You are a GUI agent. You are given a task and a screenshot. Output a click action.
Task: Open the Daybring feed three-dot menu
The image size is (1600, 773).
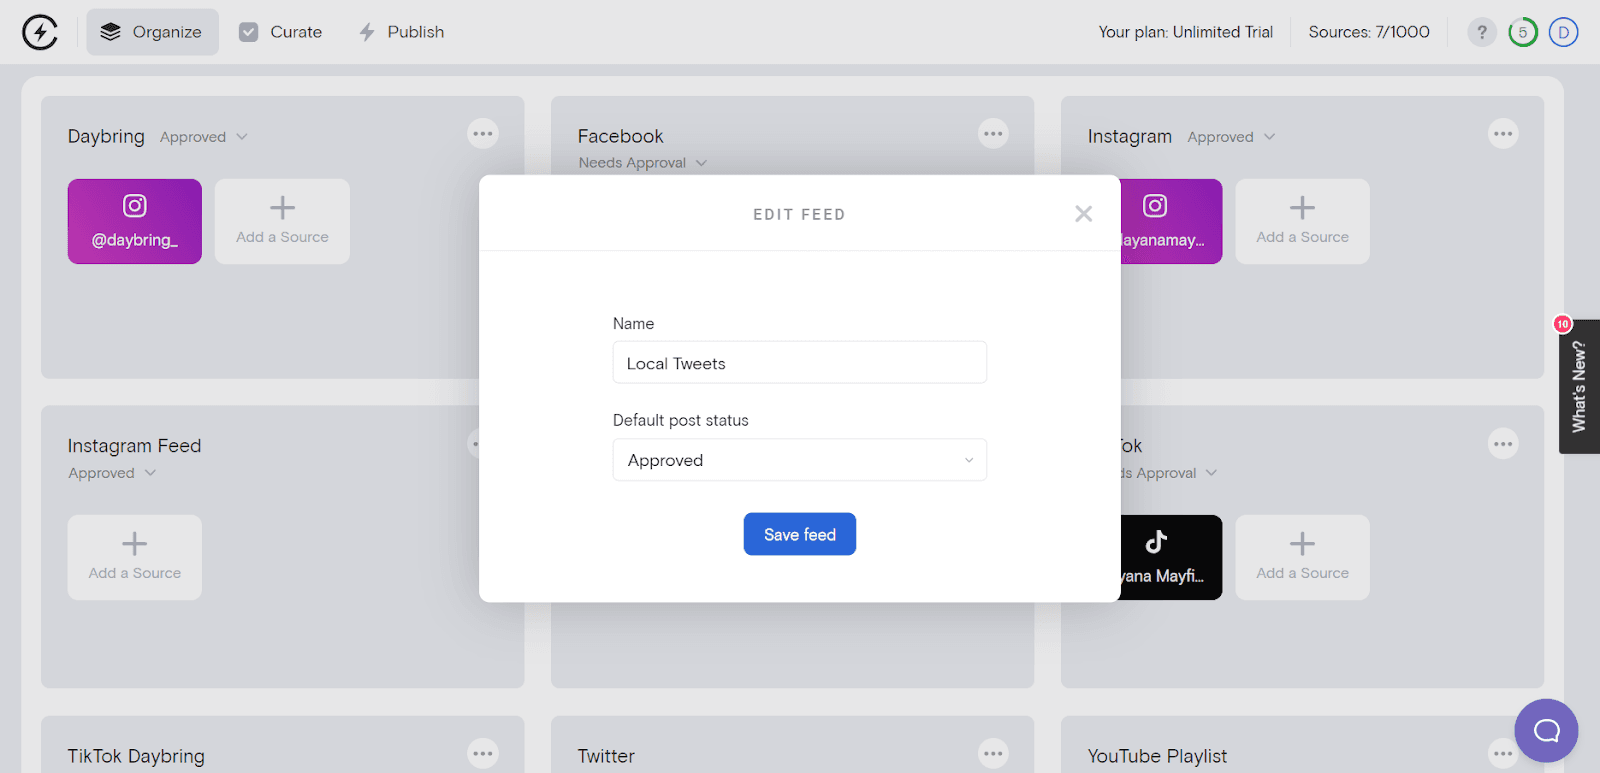[x=483, y=134]
